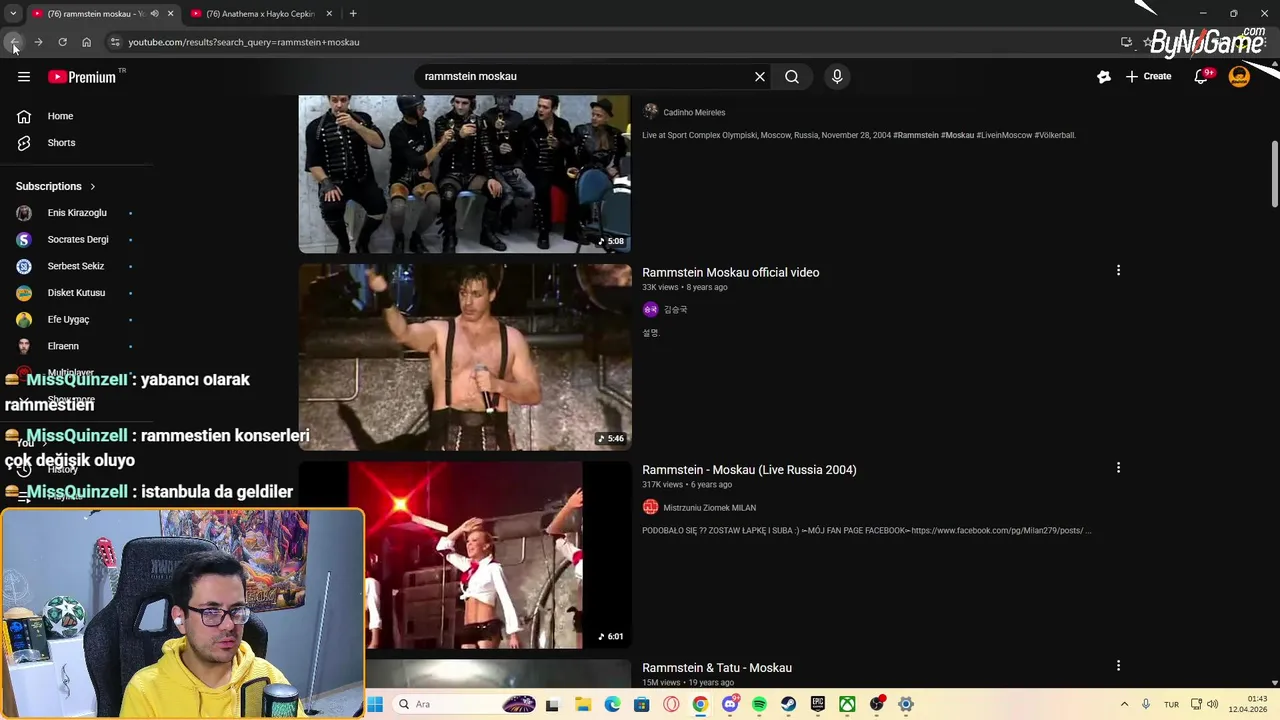1280x720 pixels.
Task: Open Discord from the taskbar
Action: coord(730,704)
